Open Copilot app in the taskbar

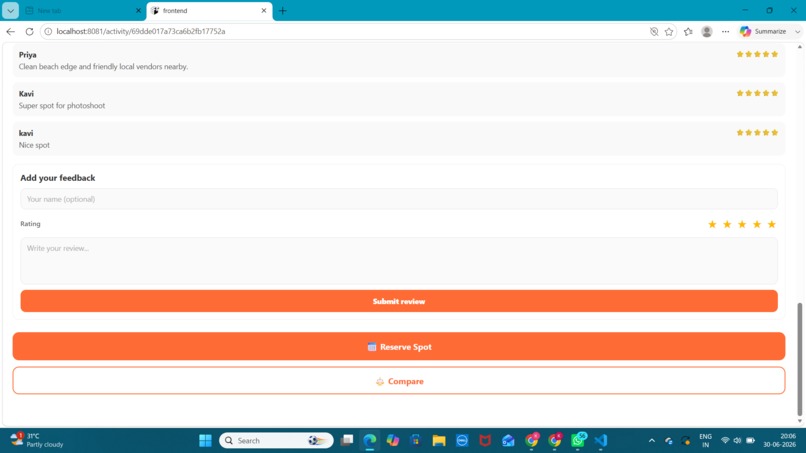[x=393, y=441]
